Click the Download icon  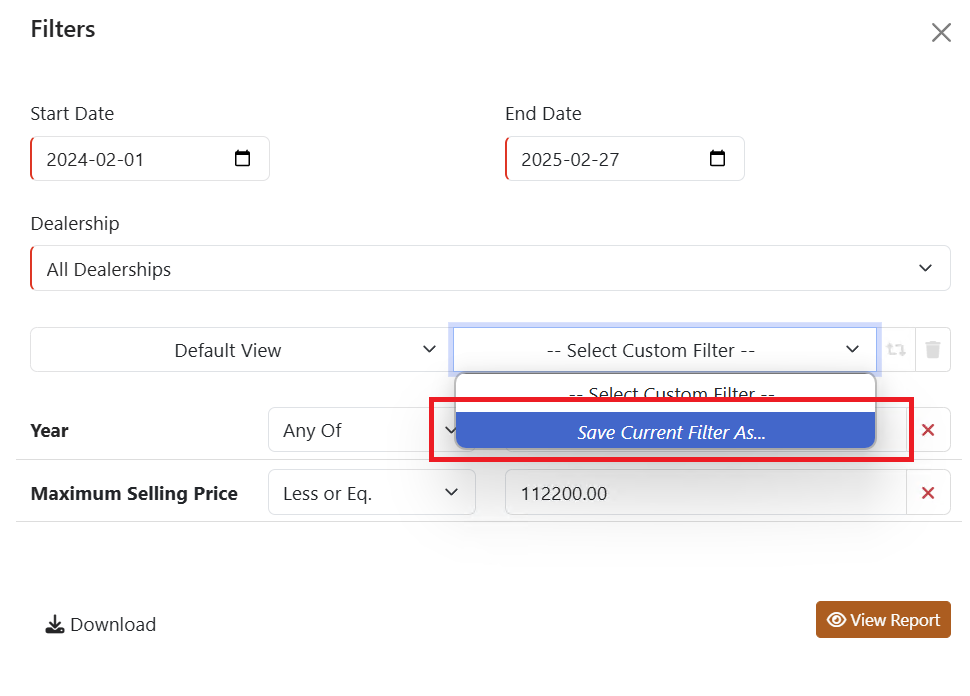pyautogui.click(x=55, y=625)
